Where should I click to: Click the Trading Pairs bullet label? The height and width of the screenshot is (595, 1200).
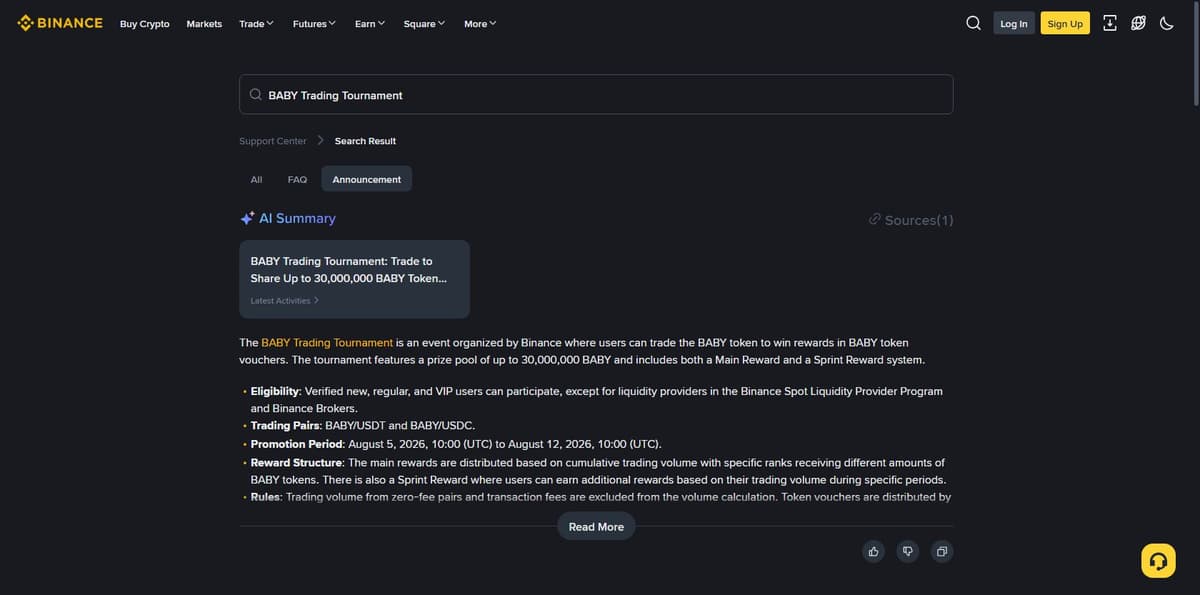[x=286, y=425]
